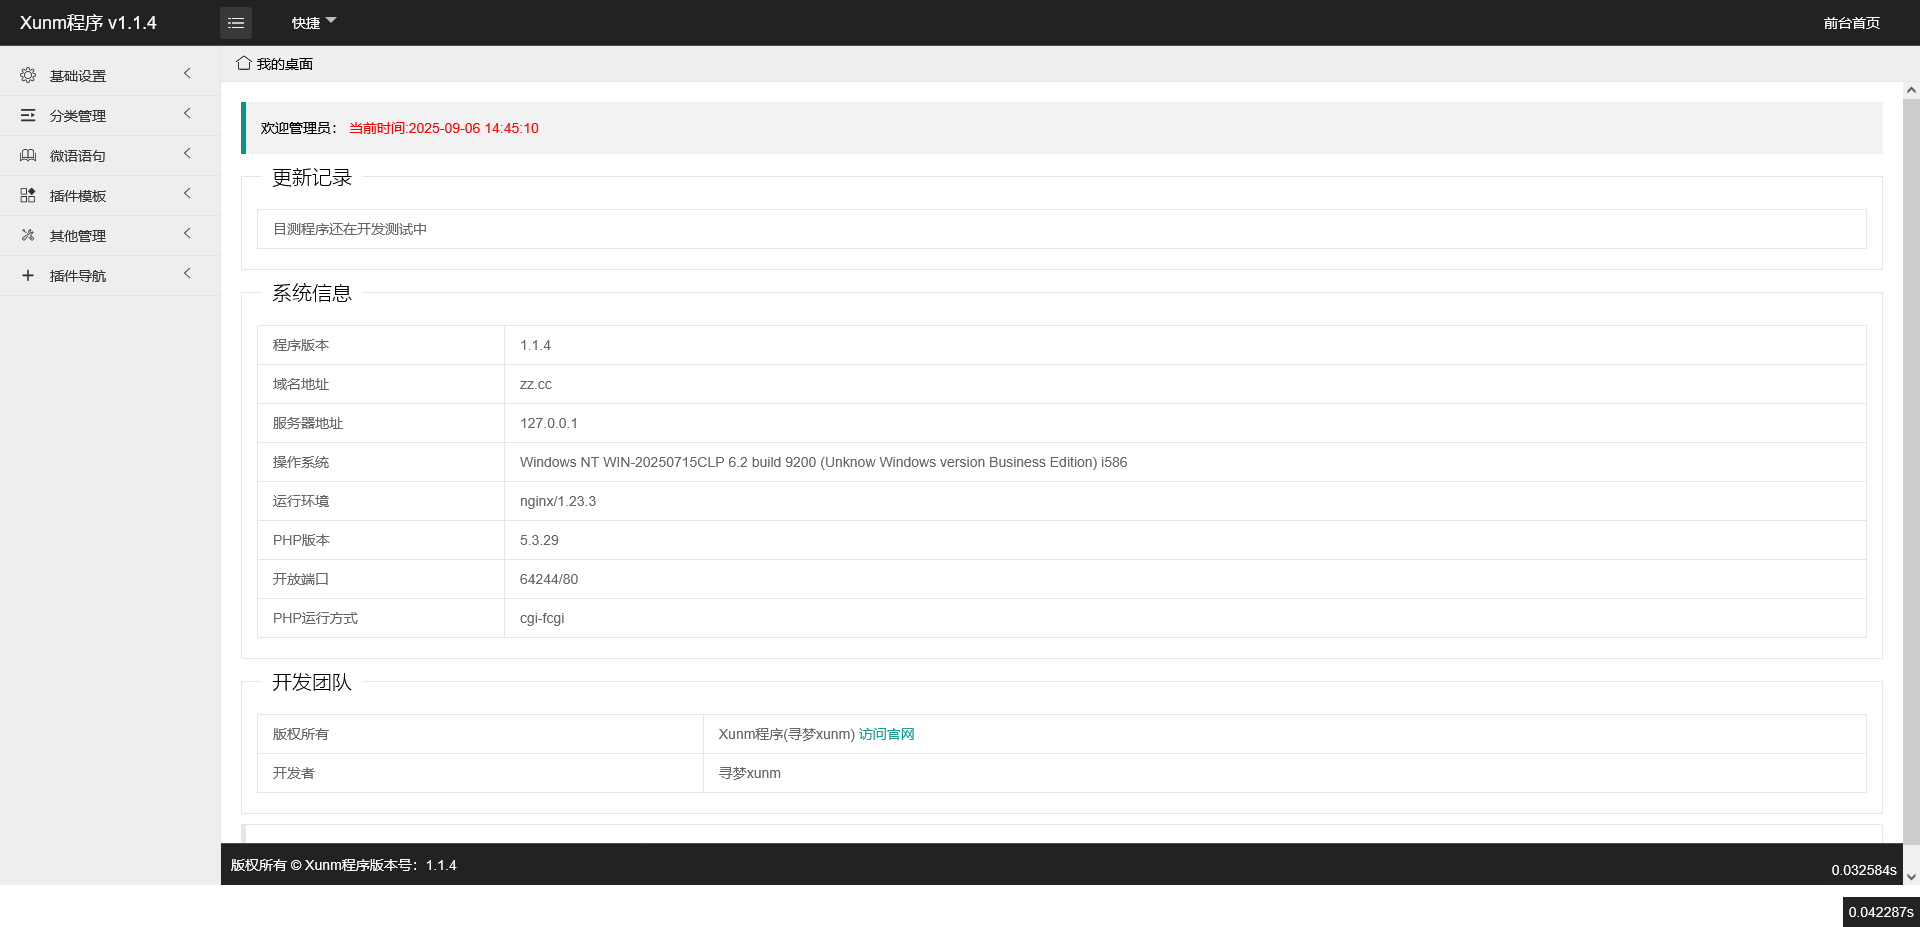Click the plus icon beside 插件导航
1920x927 pixels.
[28, 275]
